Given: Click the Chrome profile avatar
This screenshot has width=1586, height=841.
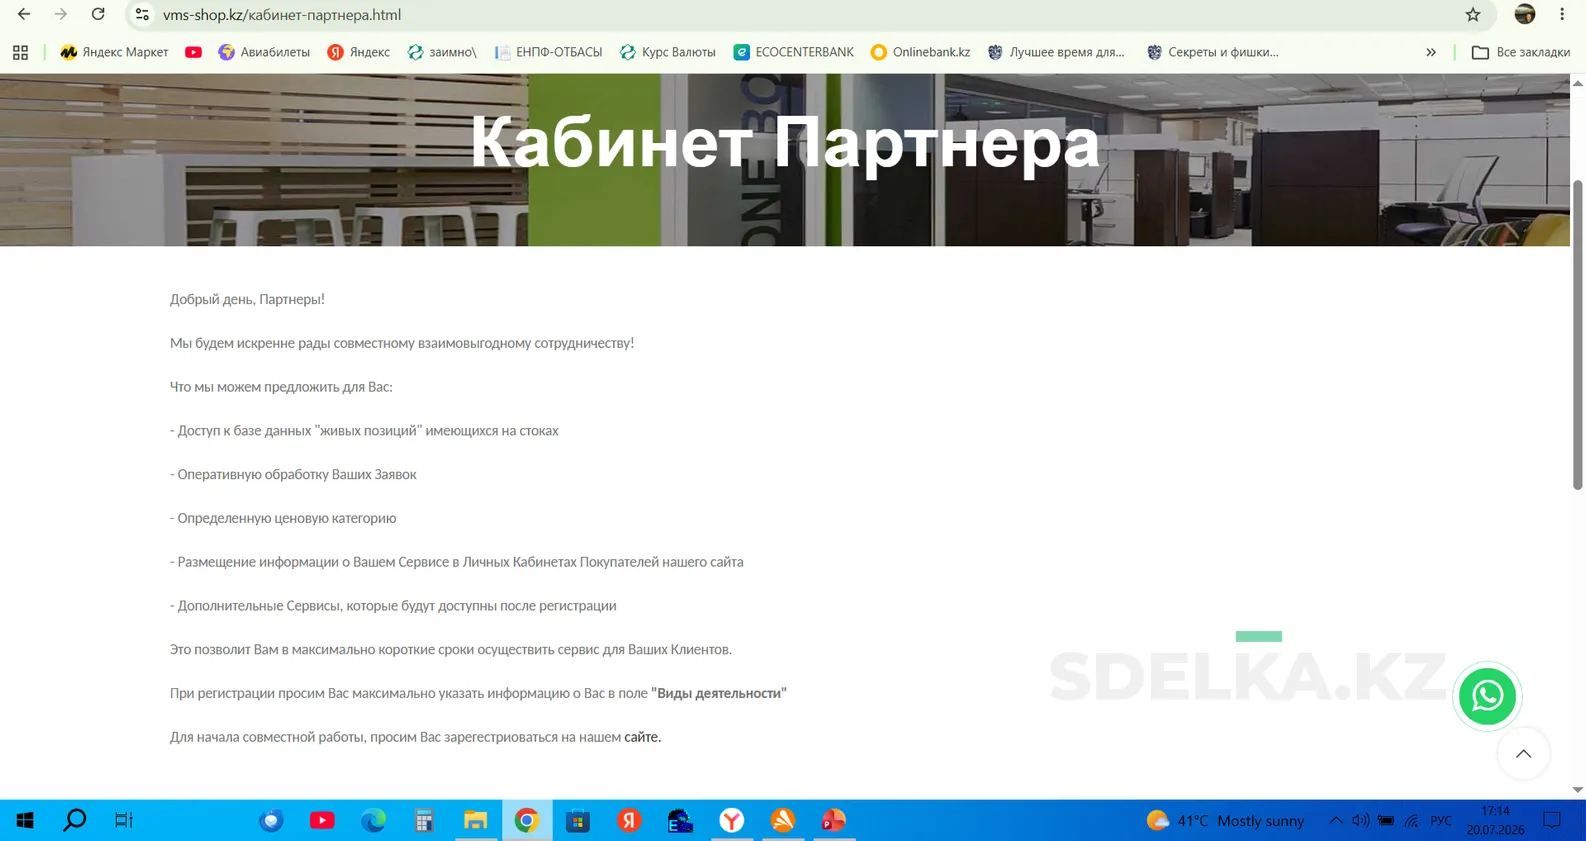Looking at the screenshot, I should coord(1524,15).
